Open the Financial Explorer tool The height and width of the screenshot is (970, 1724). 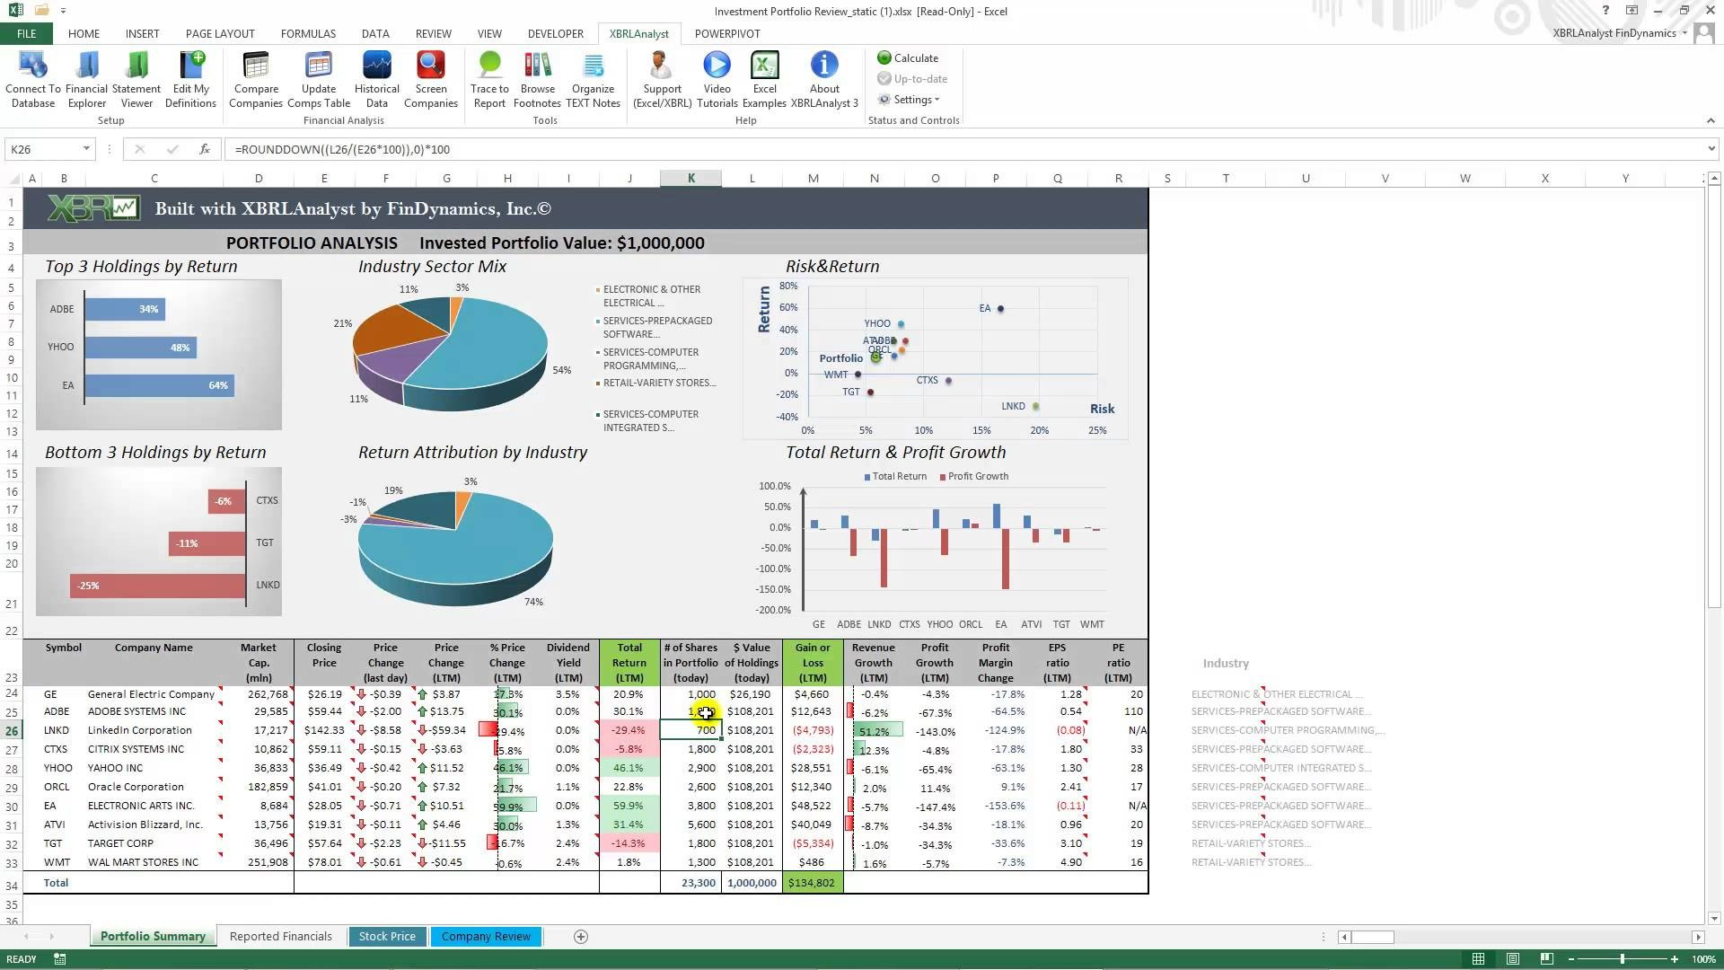86,80
